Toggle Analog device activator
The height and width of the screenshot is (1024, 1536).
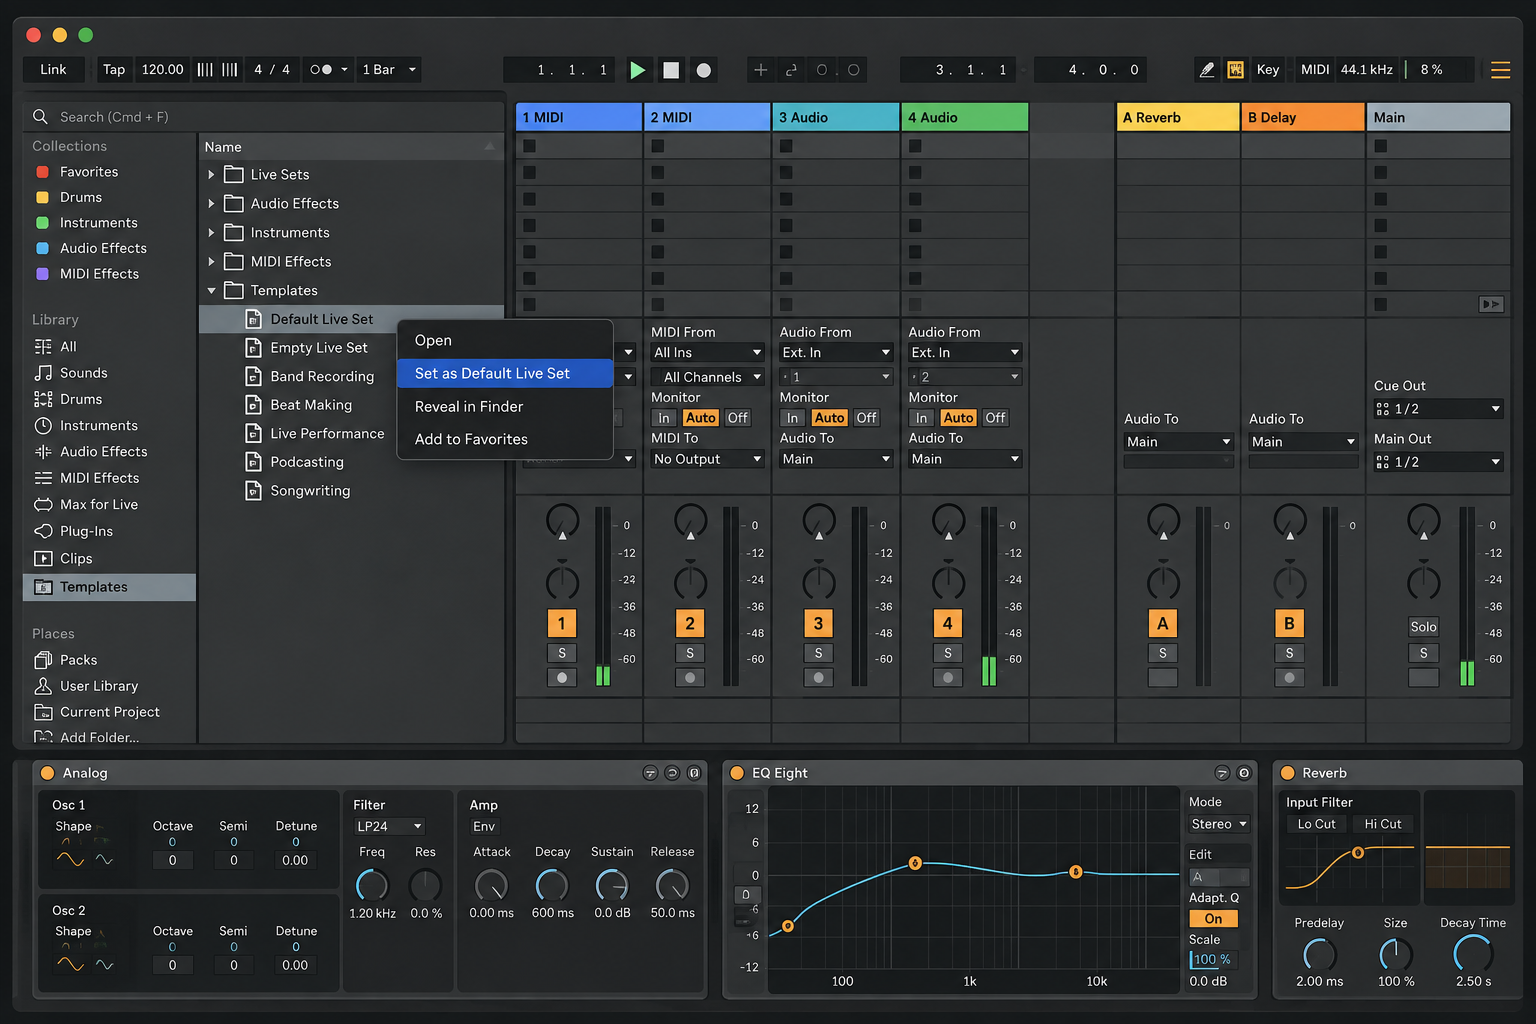click(47, 773)
